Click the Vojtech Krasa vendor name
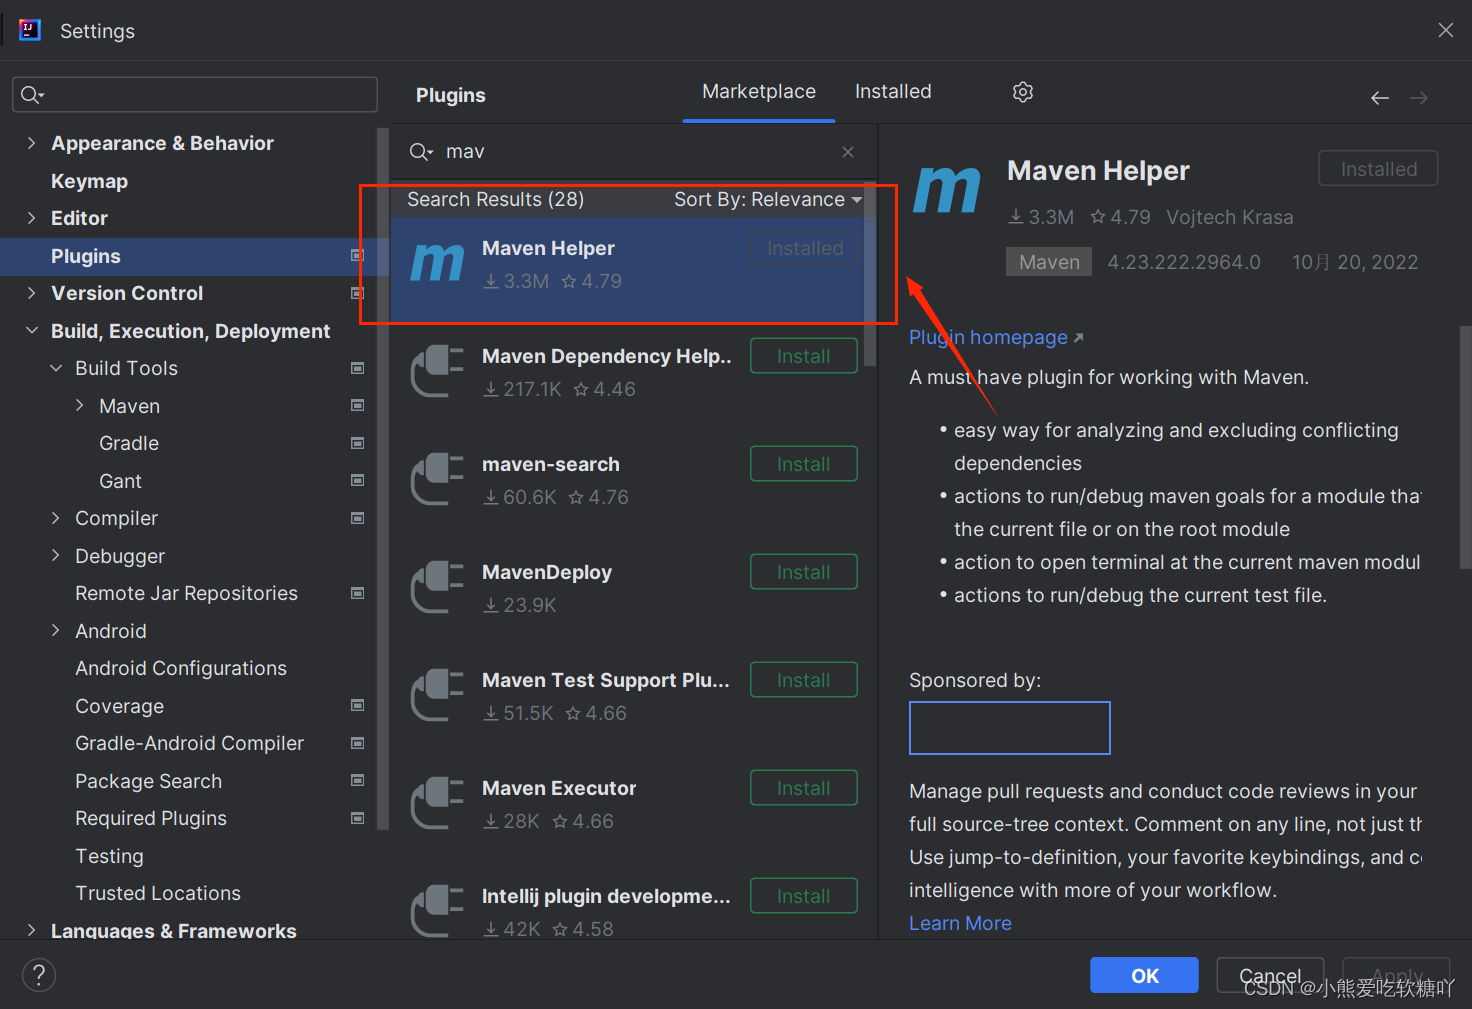Image resolution: width=1472 pixels, height=1009 pixels. point(1229,217)
